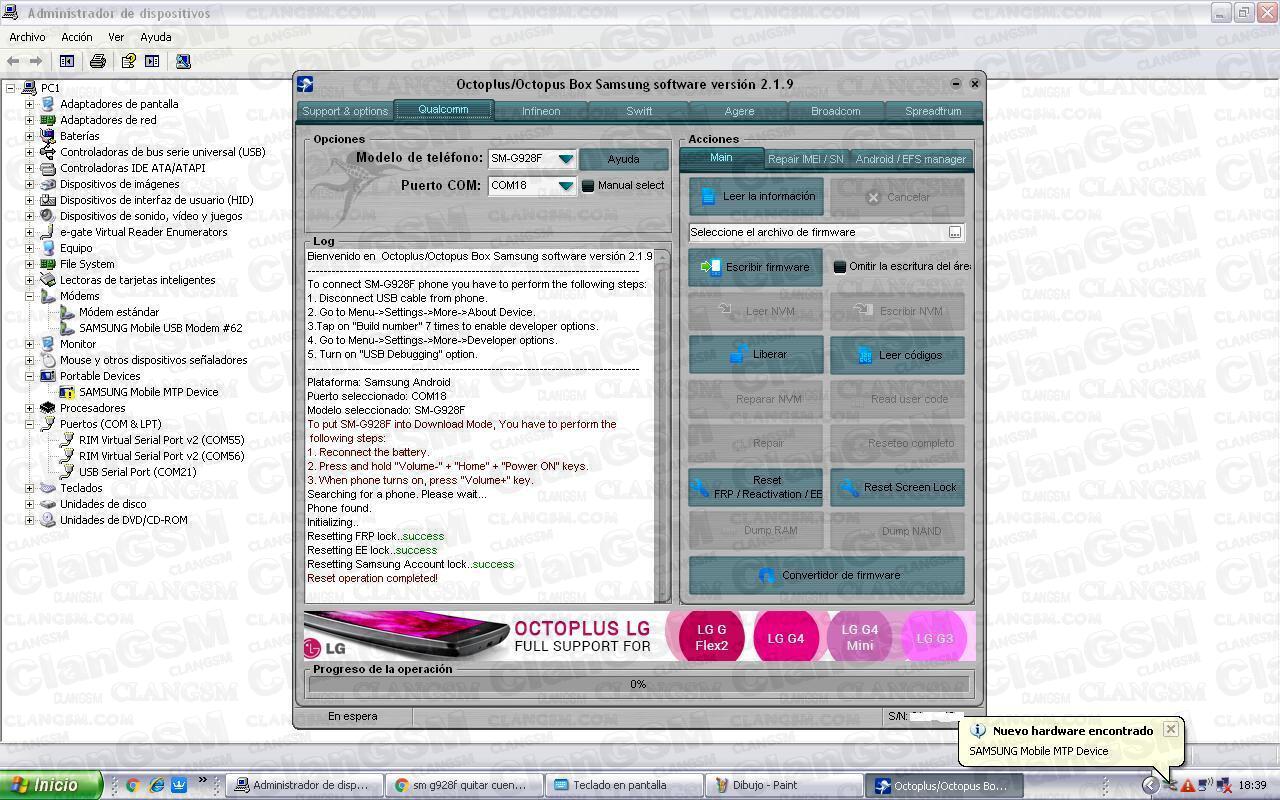Expand the Controladoras IDE ATA/ATAPI node
The image size is (1280, 800).
29,168
